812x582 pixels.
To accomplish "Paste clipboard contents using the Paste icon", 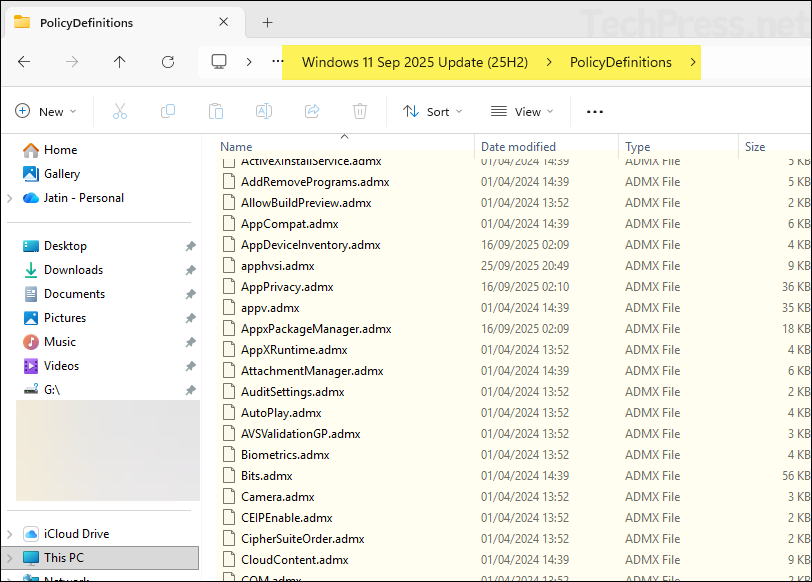I will tap(215, 111).
